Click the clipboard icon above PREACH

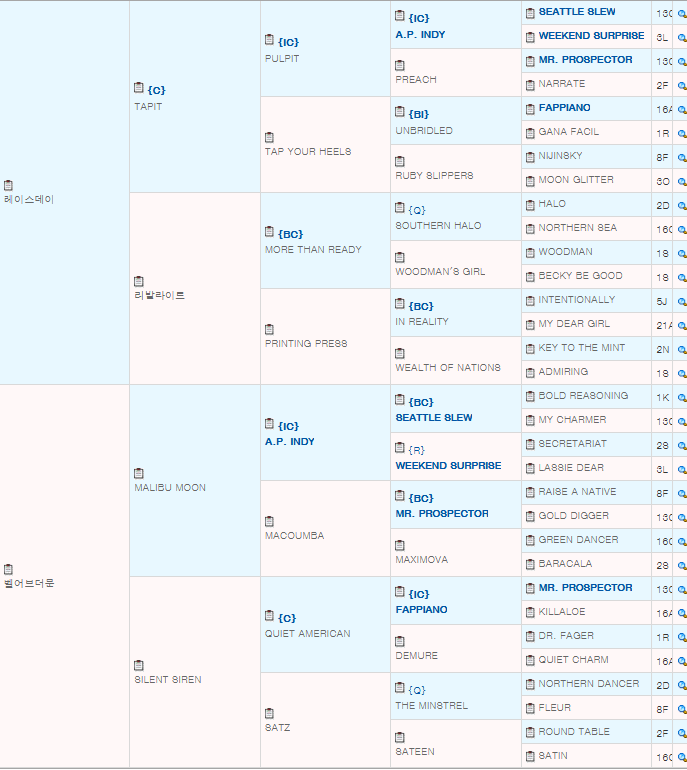[x=400, y=65]
